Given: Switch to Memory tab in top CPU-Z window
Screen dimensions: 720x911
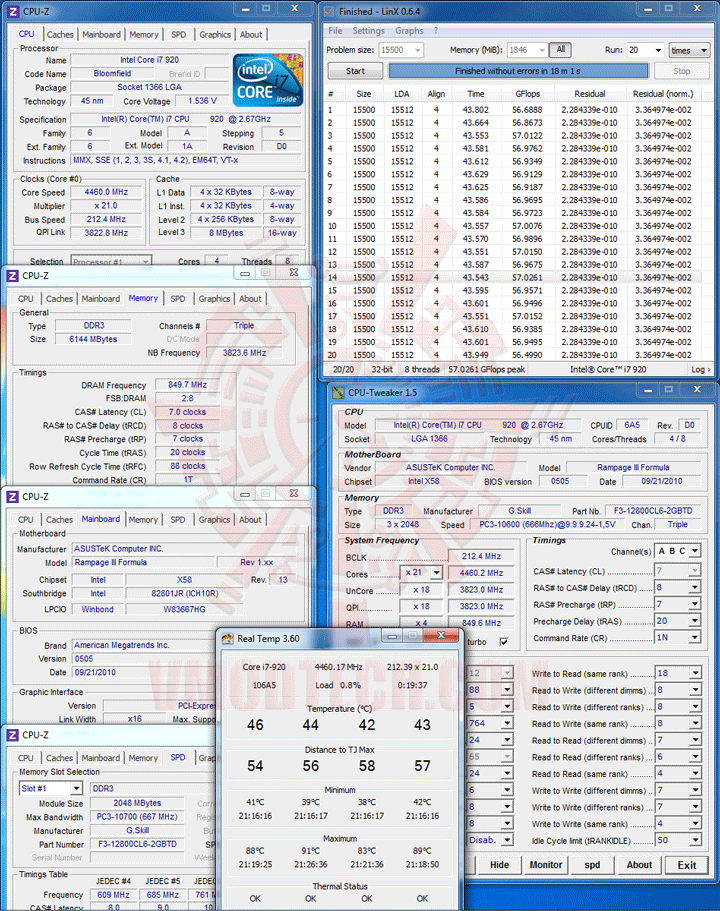Looking at the screenshot, I should (x=144, y=35).
